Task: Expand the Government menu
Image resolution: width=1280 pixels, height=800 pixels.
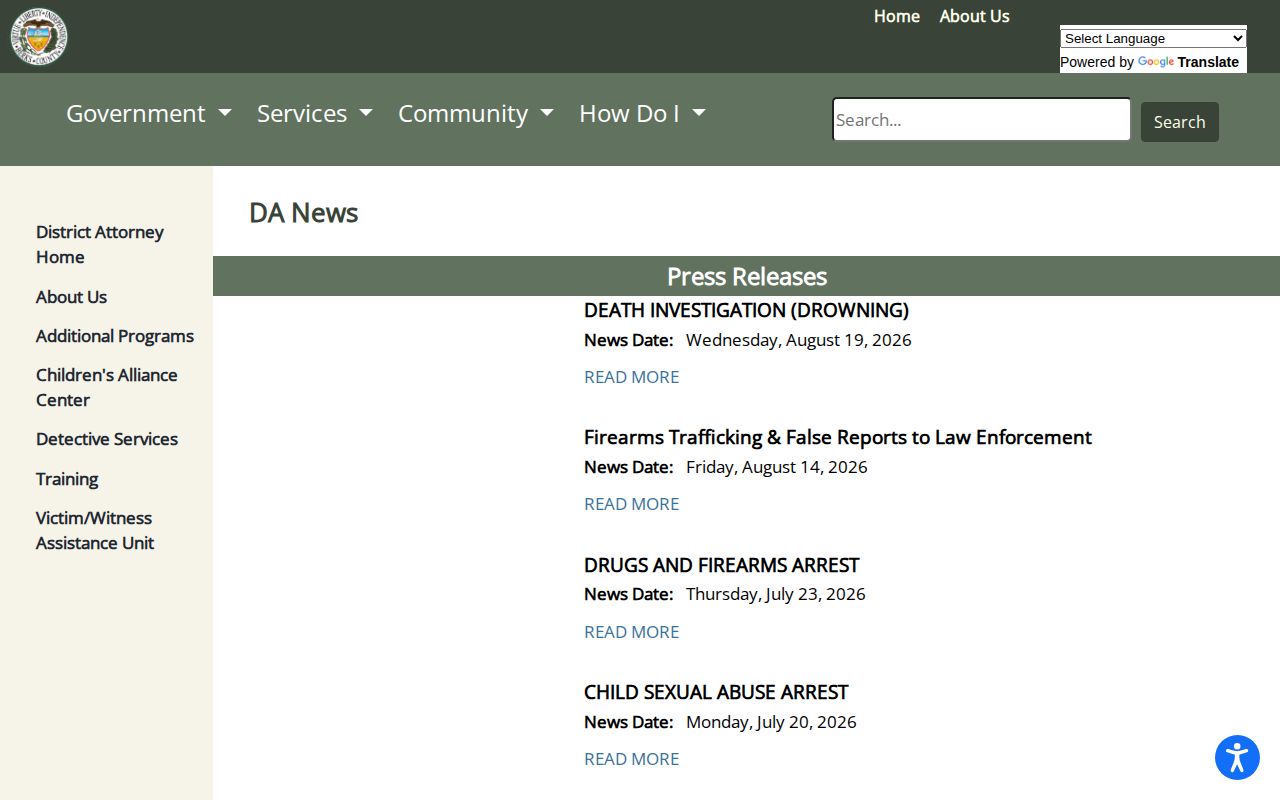Action: 149,114
